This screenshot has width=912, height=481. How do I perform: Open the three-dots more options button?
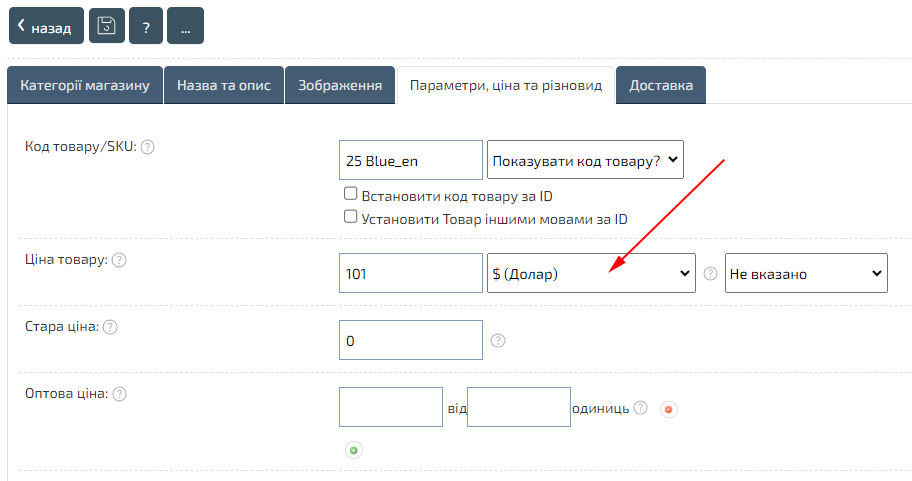pos(185,27)
